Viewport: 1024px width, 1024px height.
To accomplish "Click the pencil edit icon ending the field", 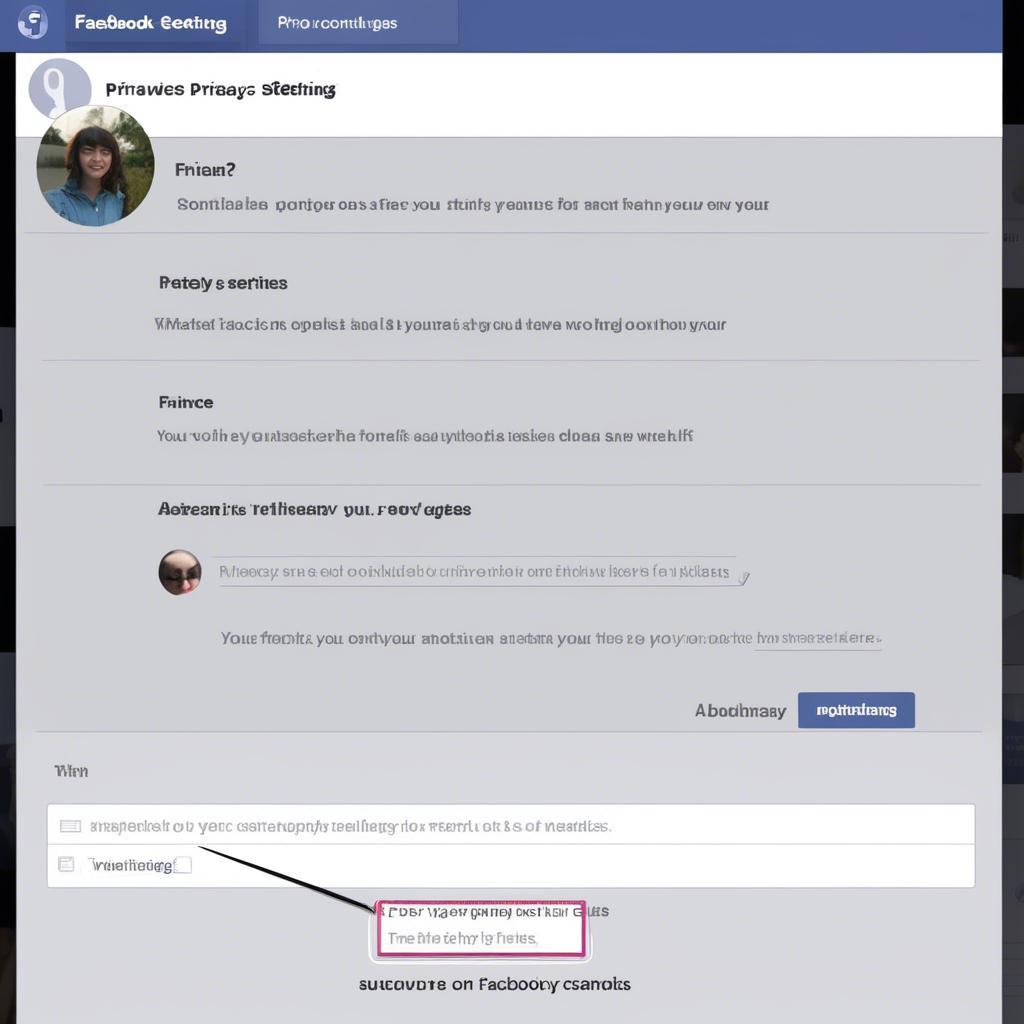I will coord(744,577).
